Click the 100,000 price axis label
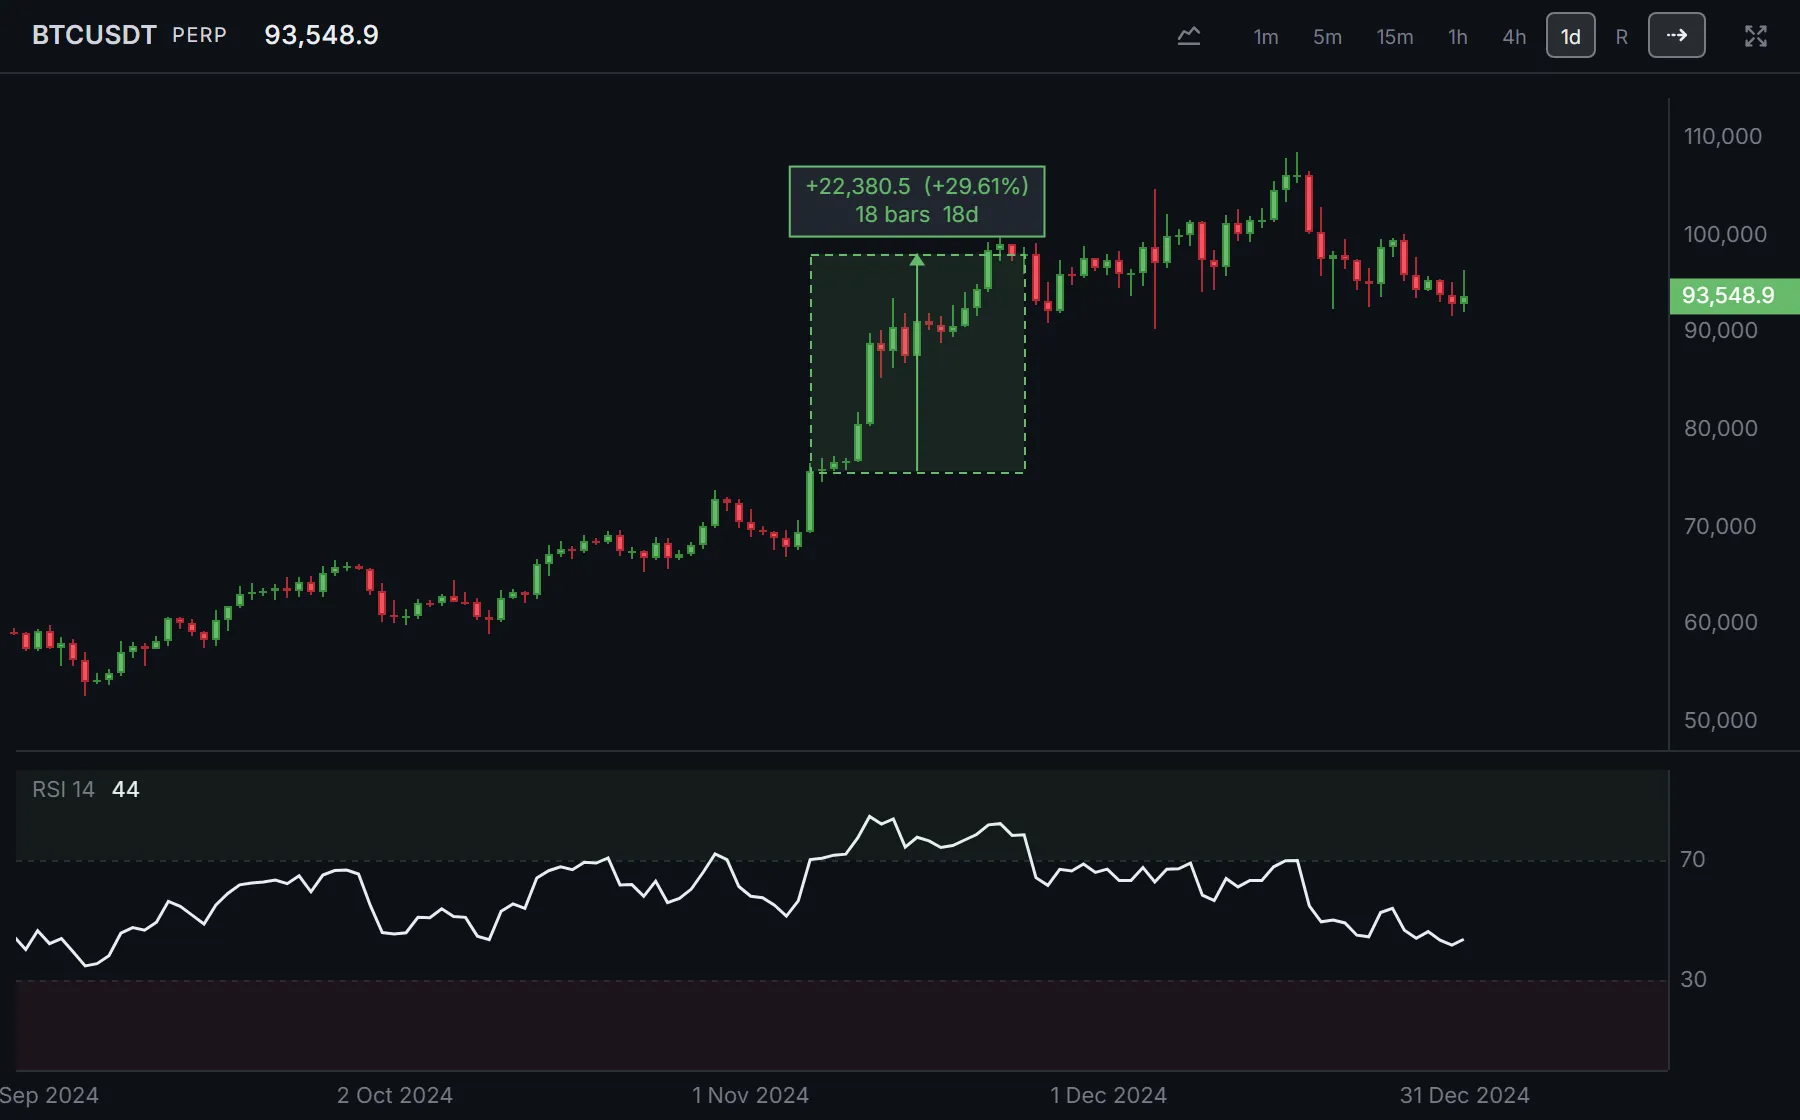 point(1725,234)
